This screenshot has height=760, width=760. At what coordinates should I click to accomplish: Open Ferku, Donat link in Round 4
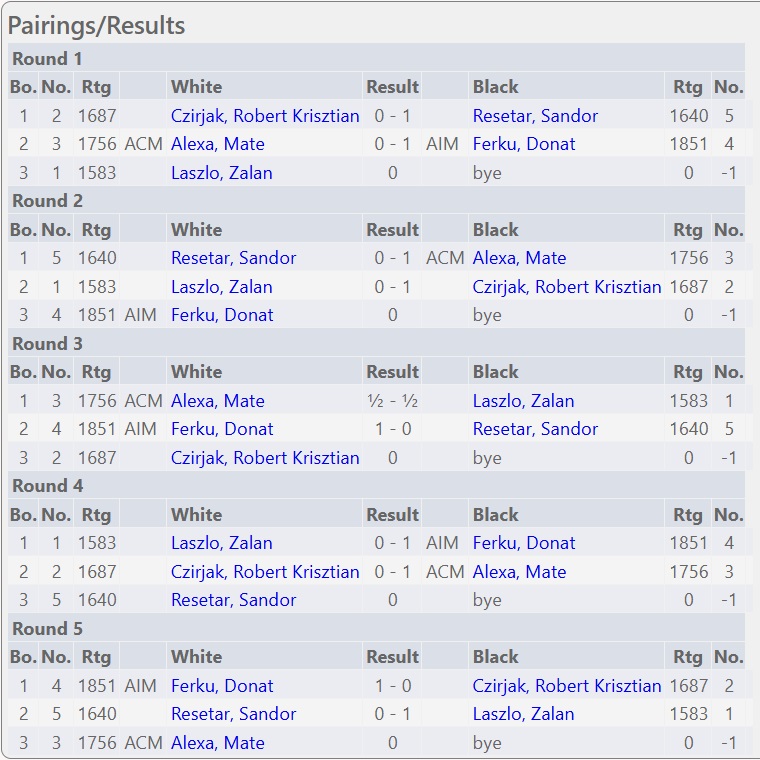[x=524, y=544]
